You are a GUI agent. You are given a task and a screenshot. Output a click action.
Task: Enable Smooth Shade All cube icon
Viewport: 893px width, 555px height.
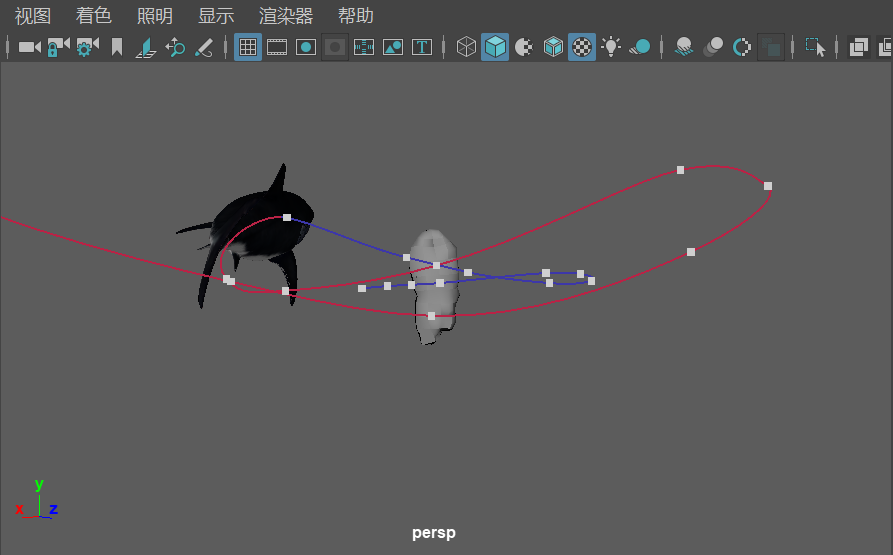pyautogui.click(x=495, y=47)
